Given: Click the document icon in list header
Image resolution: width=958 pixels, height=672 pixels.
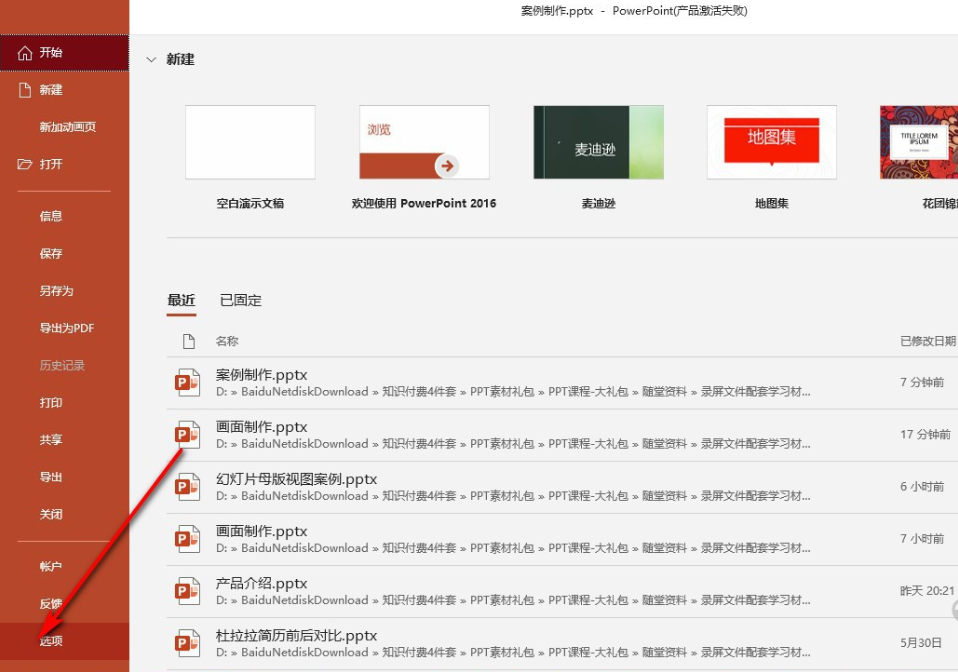Looking at the screenshot, I should coord(189,341).
